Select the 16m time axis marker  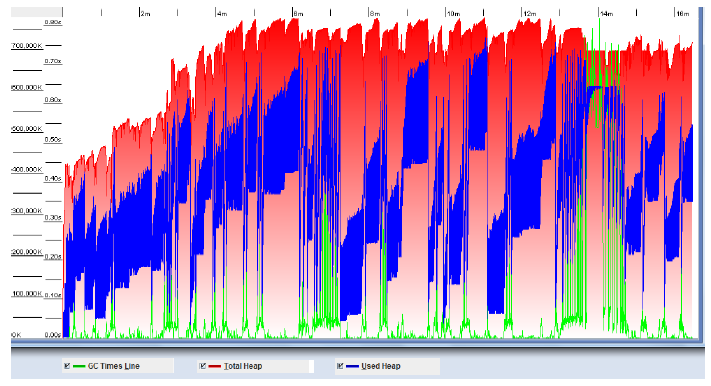(683, 14)
